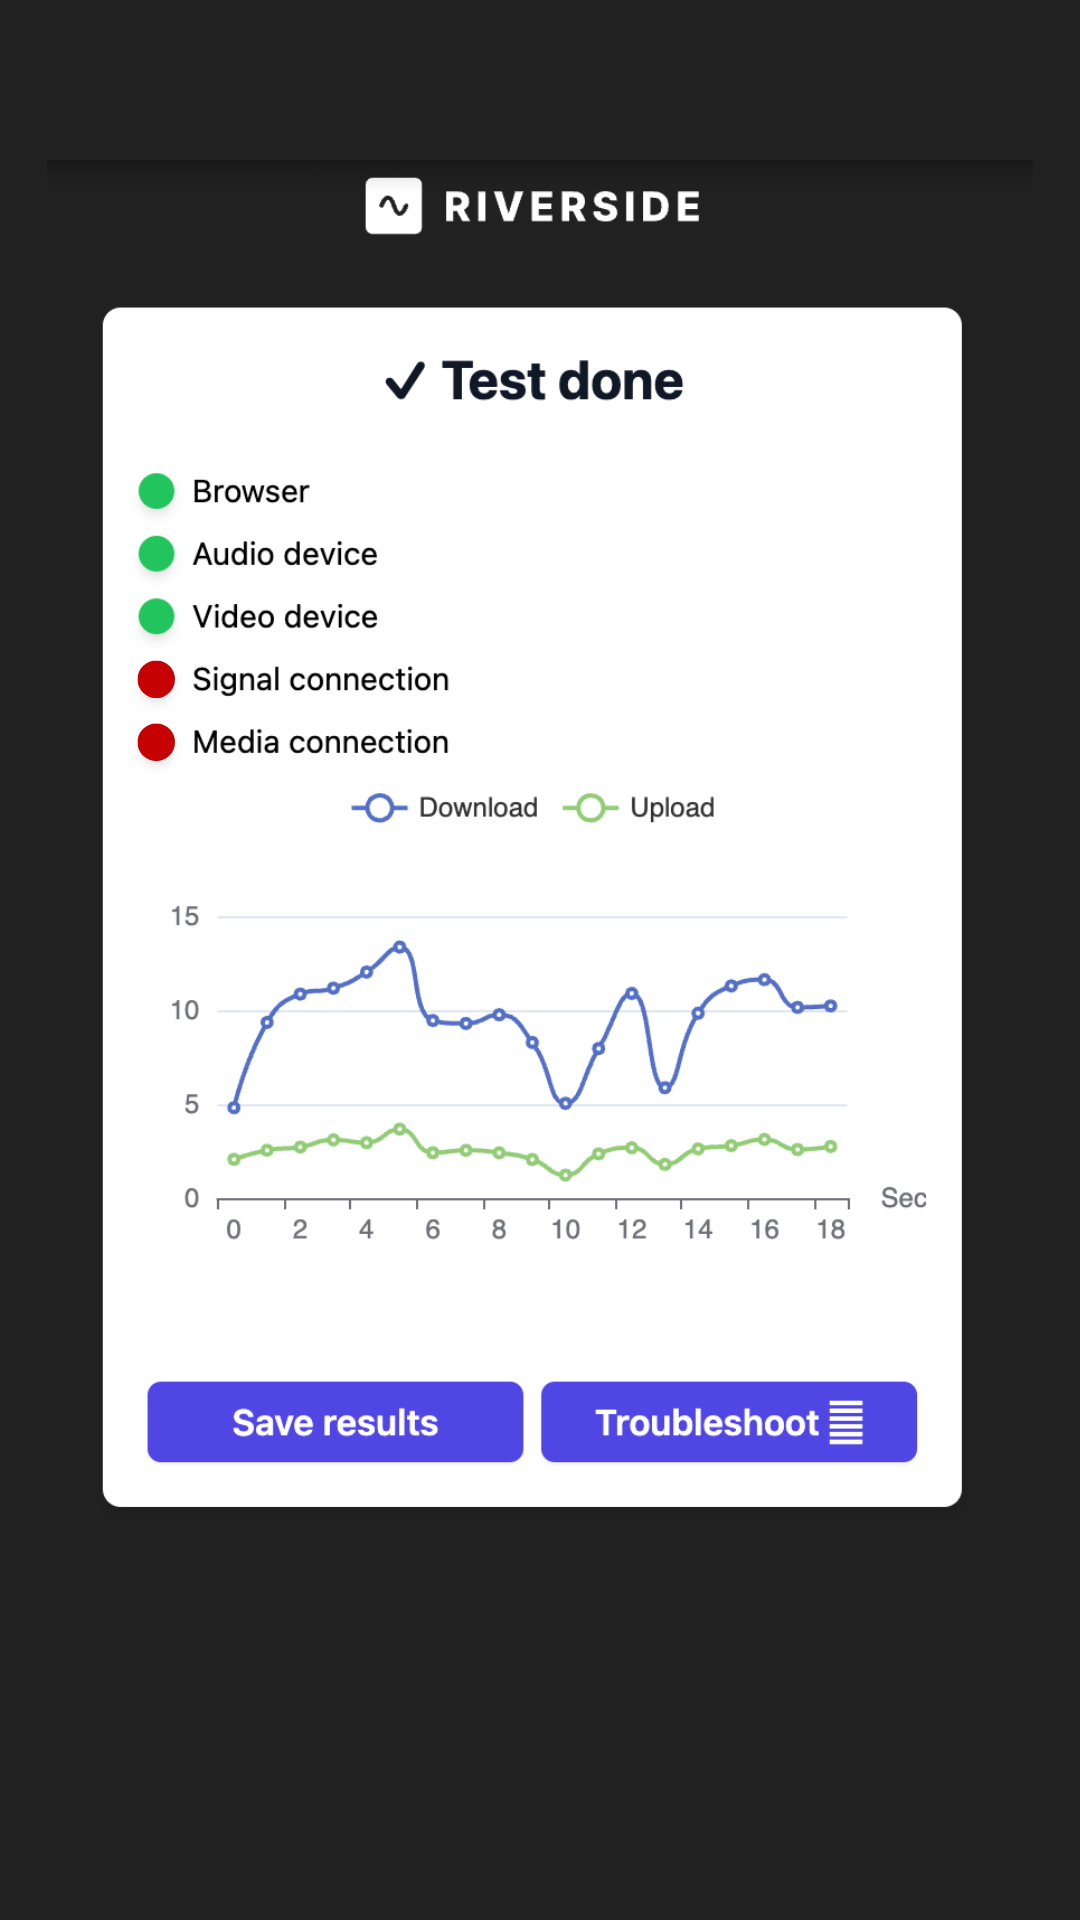
Task: Click the last Upload data point at 18 seconds
Action: point(831,1147)
